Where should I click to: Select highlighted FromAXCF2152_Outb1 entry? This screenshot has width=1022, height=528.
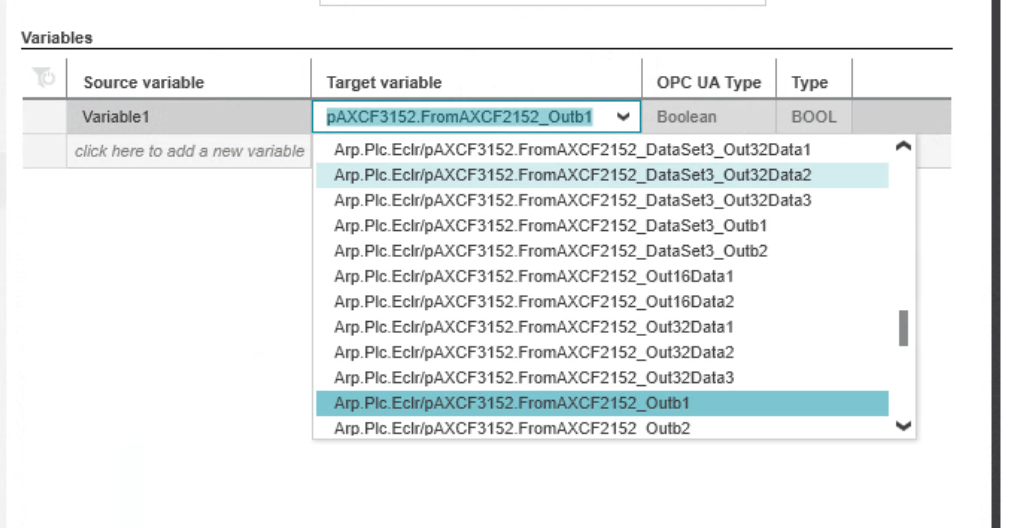pyautogui.click(x=602, y=403)
